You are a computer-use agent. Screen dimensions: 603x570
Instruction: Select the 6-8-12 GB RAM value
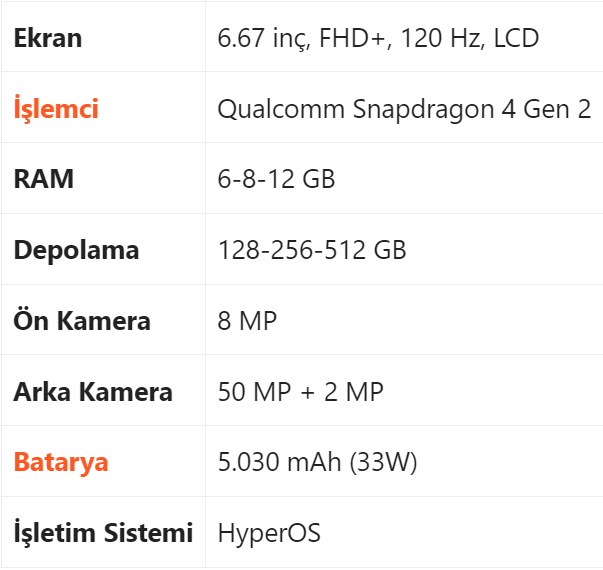(276, 180)
